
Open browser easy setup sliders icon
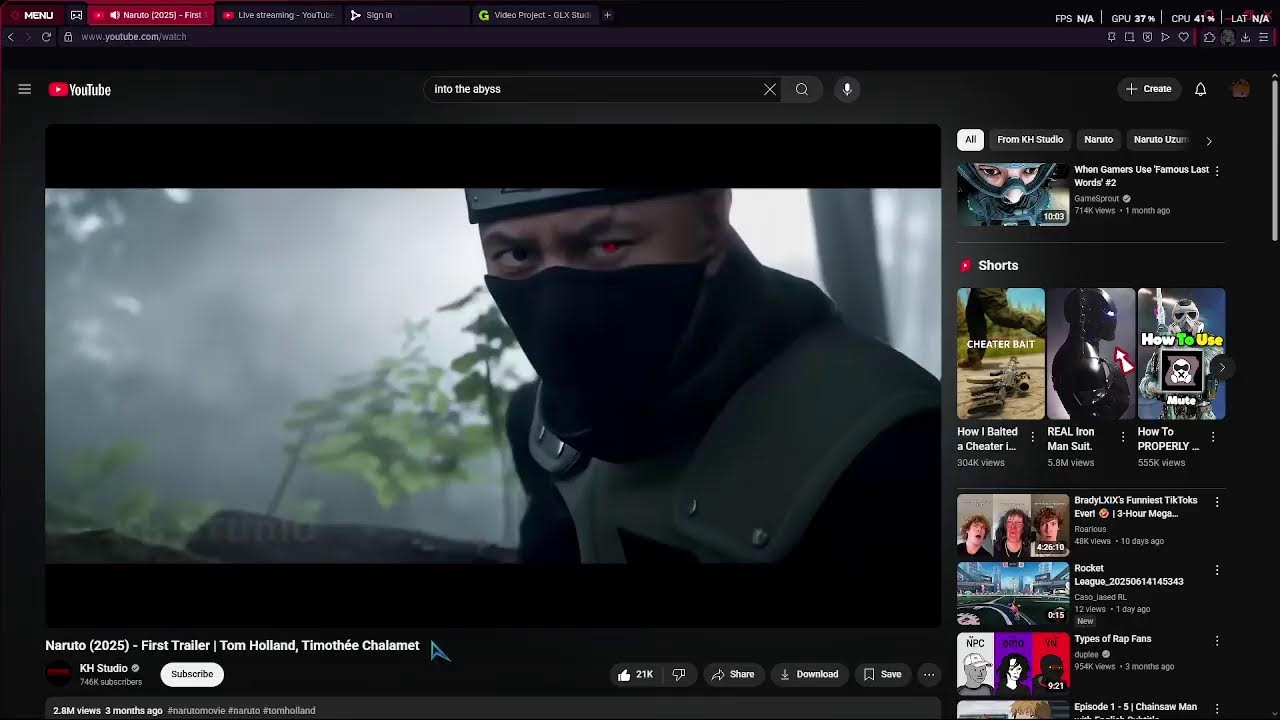[1264, 37]
